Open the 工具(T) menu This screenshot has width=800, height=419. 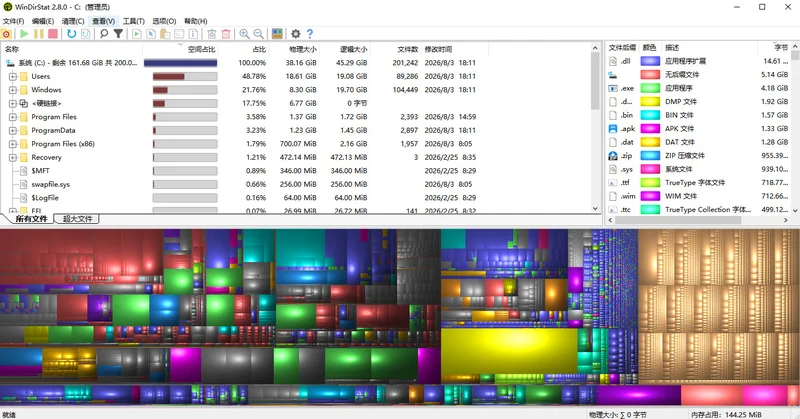point(133,21)
